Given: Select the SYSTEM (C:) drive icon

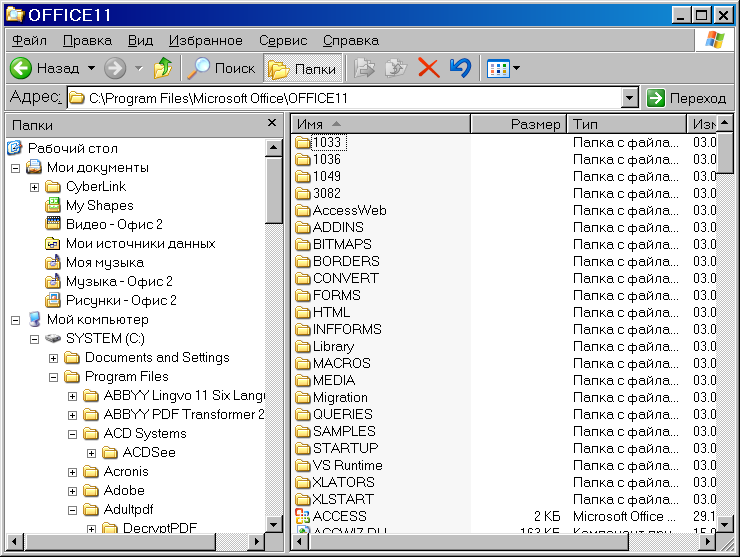Looking at the screenshot, I should (53, 338).
